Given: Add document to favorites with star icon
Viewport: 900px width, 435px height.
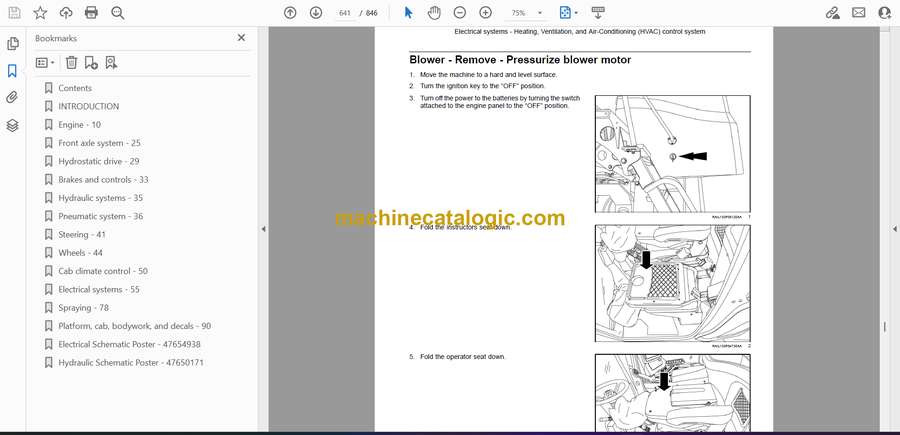Looking at the screenshot, I should (x=40, y=13).
